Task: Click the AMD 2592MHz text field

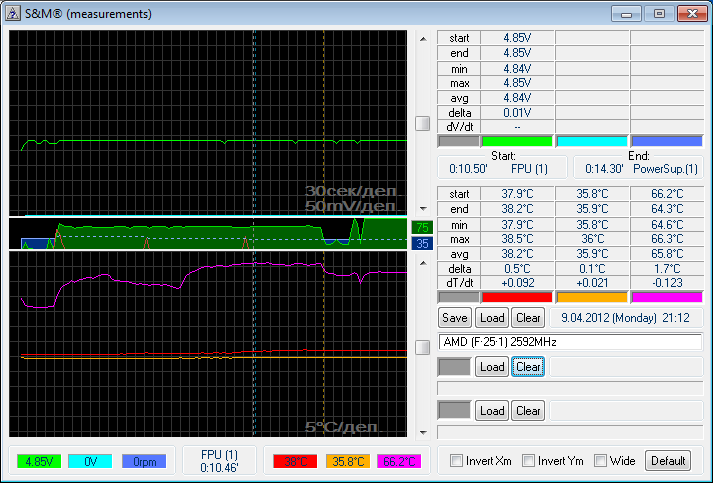Action: click(x=570, y=342)
